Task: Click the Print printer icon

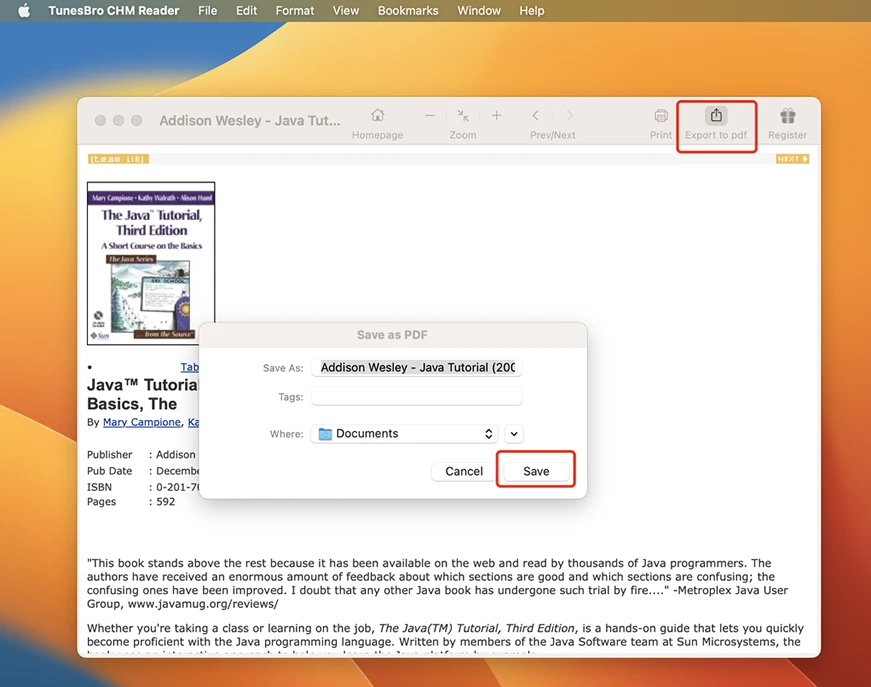Action: click(x=661, y=116)
